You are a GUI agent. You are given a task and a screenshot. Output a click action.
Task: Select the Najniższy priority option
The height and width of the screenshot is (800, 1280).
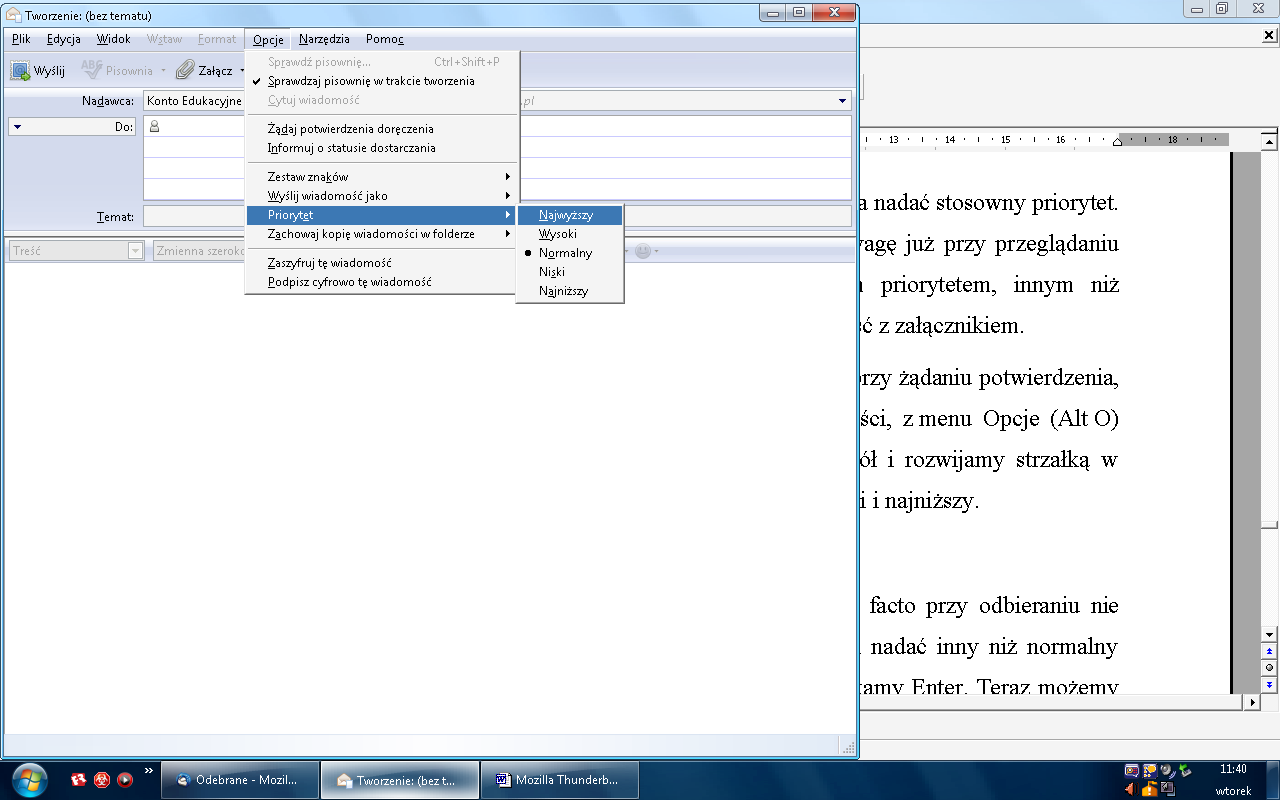point(570,291)
